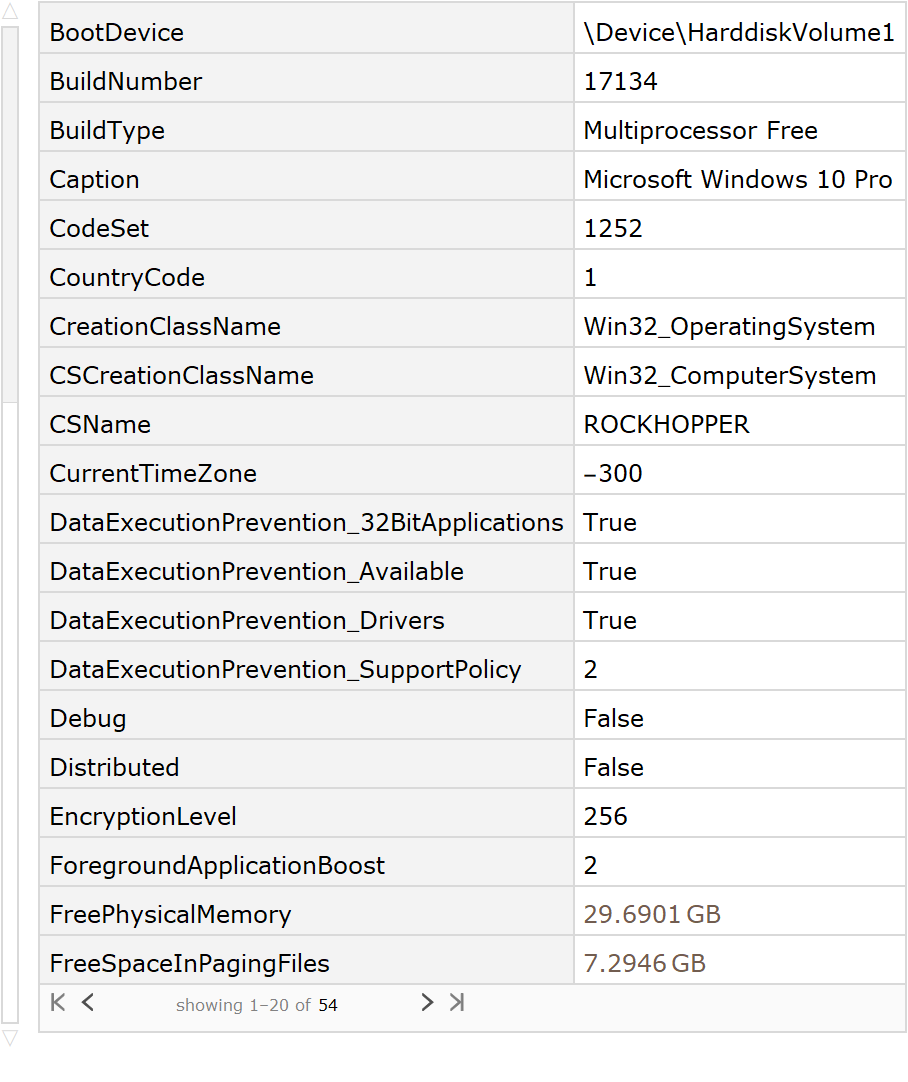Click the FreePhysicalMemory value 29.6901 GB
The height and width of the screenshot is (1082, 908).
(652, 915)
